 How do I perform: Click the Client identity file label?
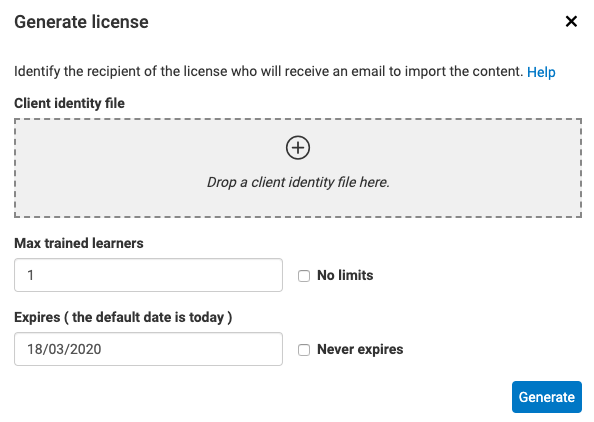point(69,103)
